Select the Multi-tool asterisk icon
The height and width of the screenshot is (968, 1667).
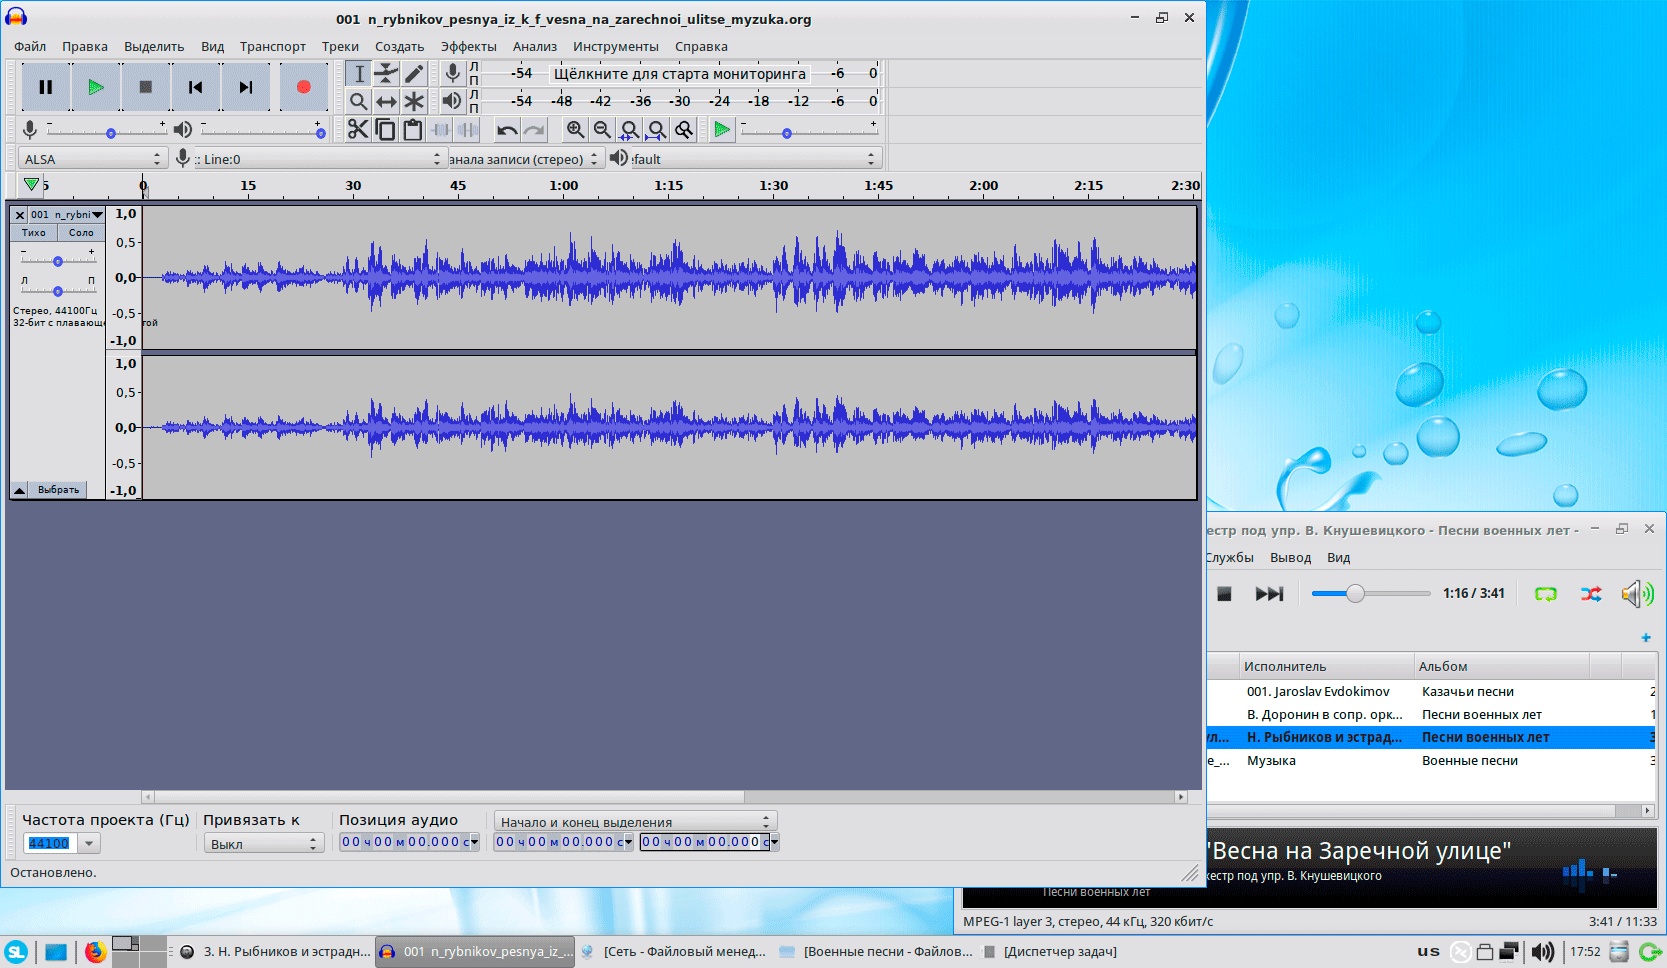414,101
